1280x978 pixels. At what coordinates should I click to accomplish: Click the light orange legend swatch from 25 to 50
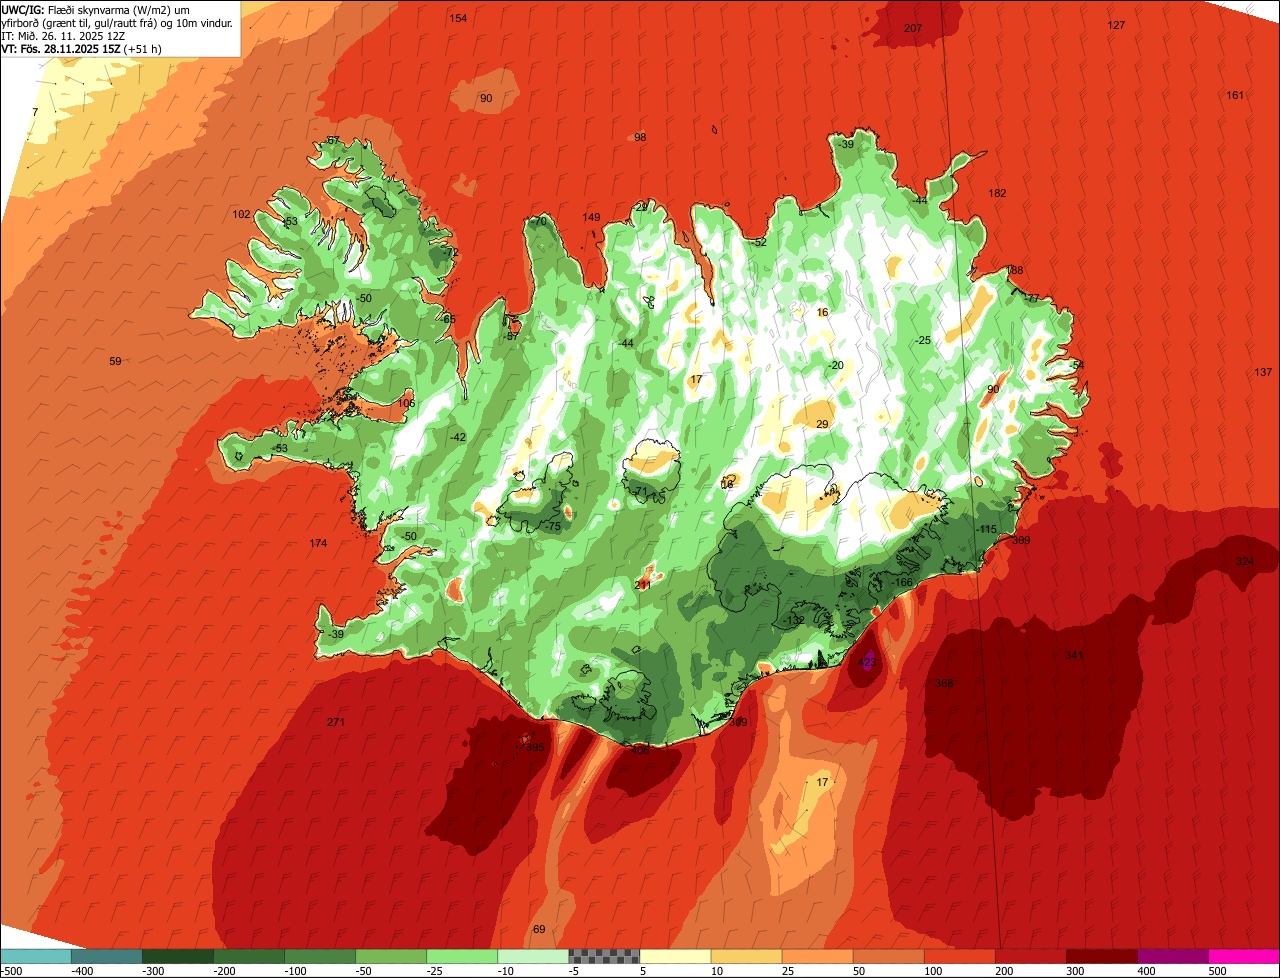coord(817,956)
